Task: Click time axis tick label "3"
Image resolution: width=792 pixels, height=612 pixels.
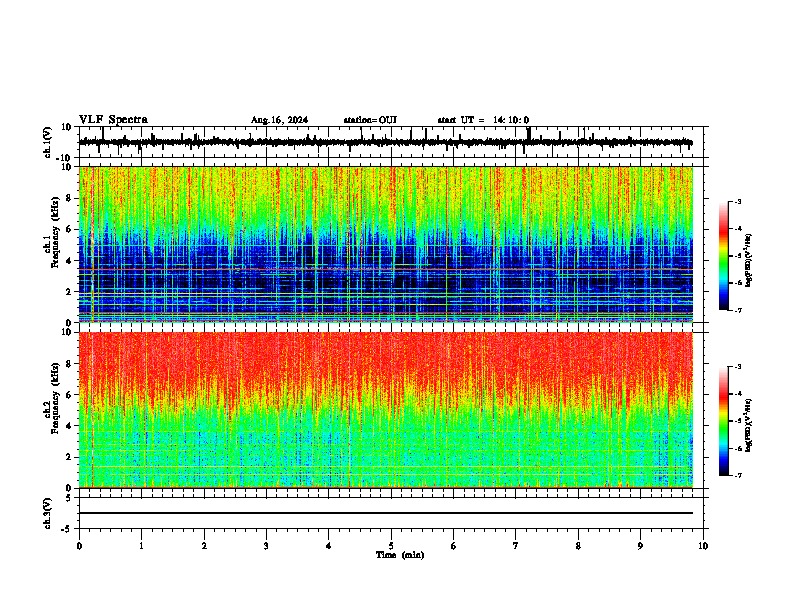Action: click(266, 546)
